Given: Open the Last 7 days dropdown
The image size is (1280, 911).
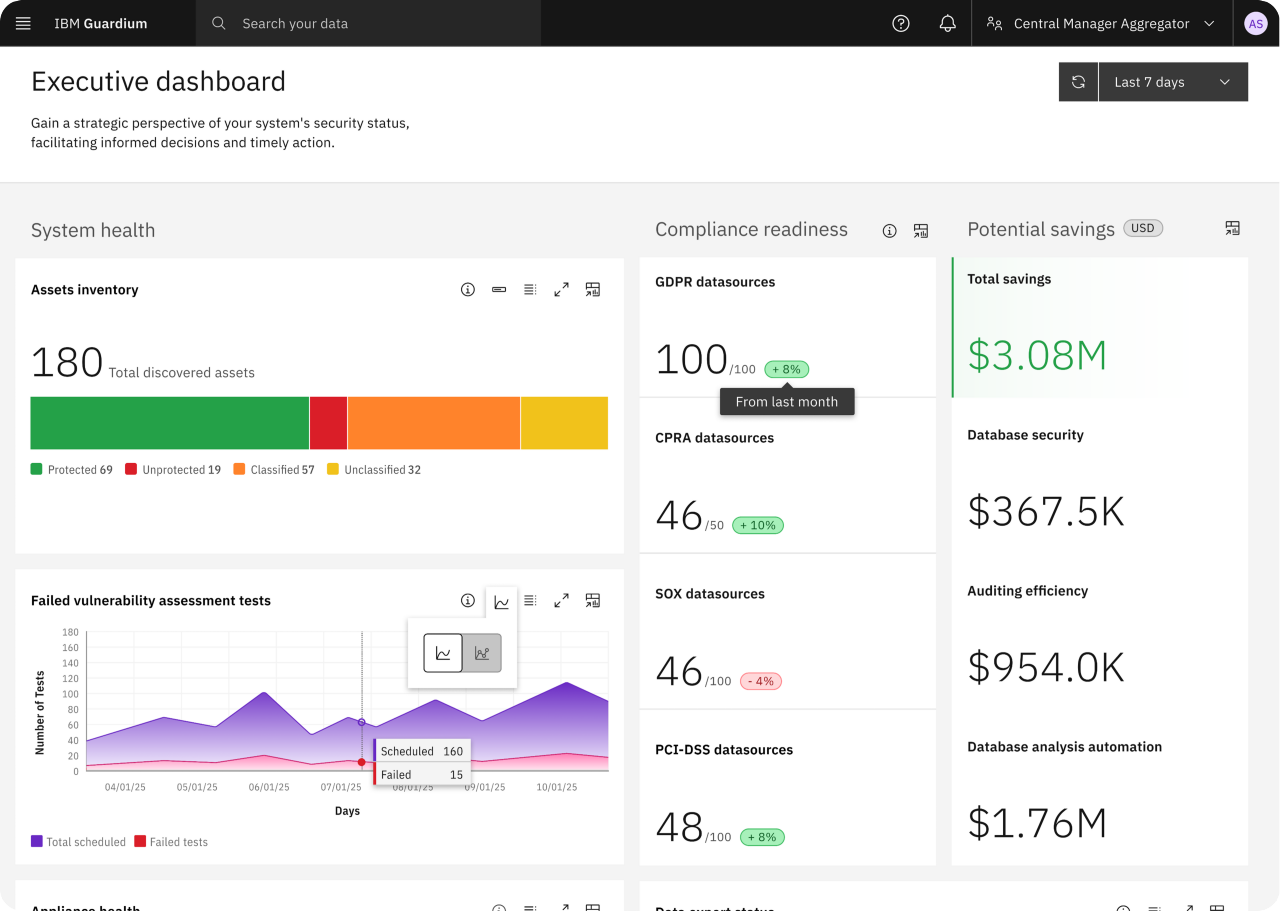Looking at the screenshot, I should point(1173,82).
